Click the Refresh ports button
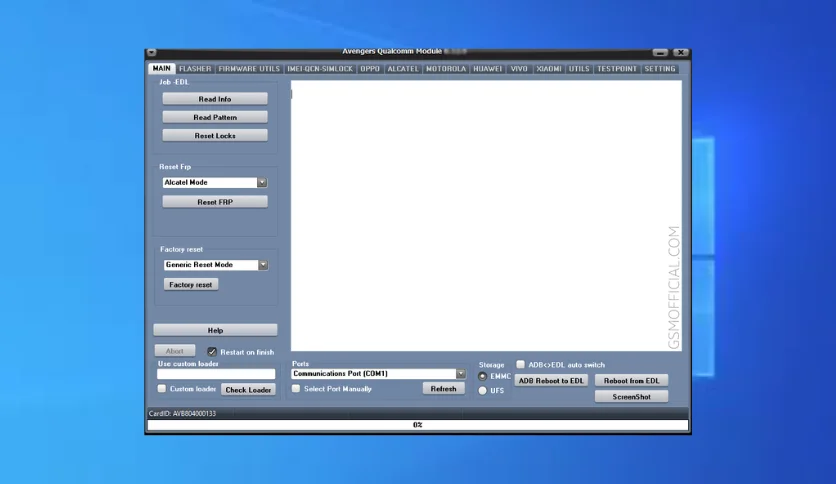836x484 pixels. pyautogui.click(x=444, y=389)
